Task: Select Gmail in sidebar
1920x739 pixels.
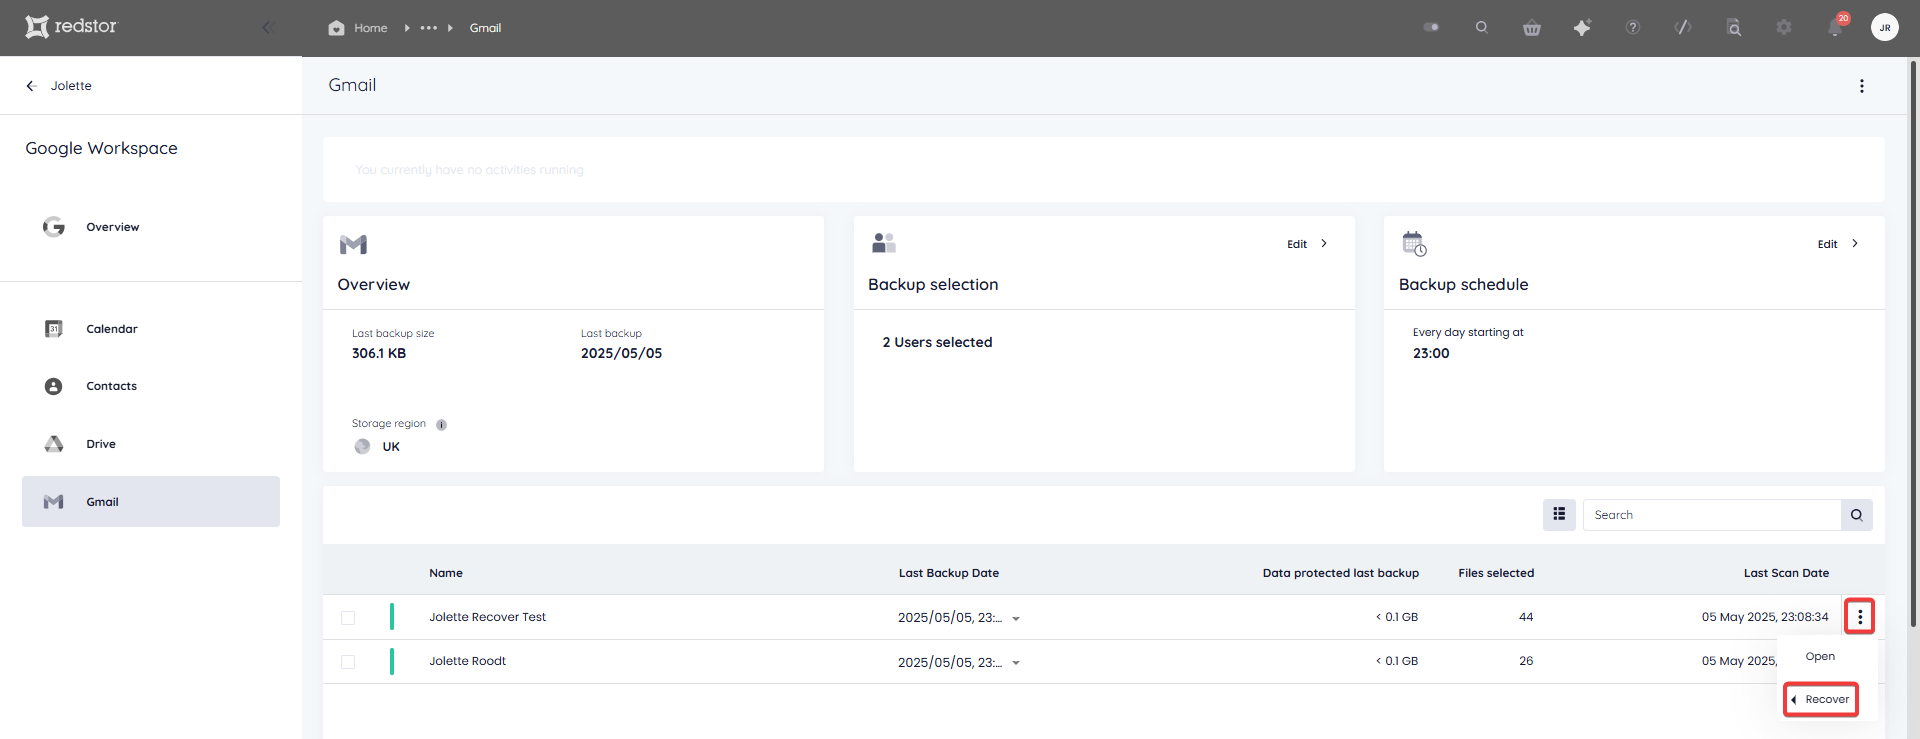Action: pyautogui.click(x=151, y=502)
